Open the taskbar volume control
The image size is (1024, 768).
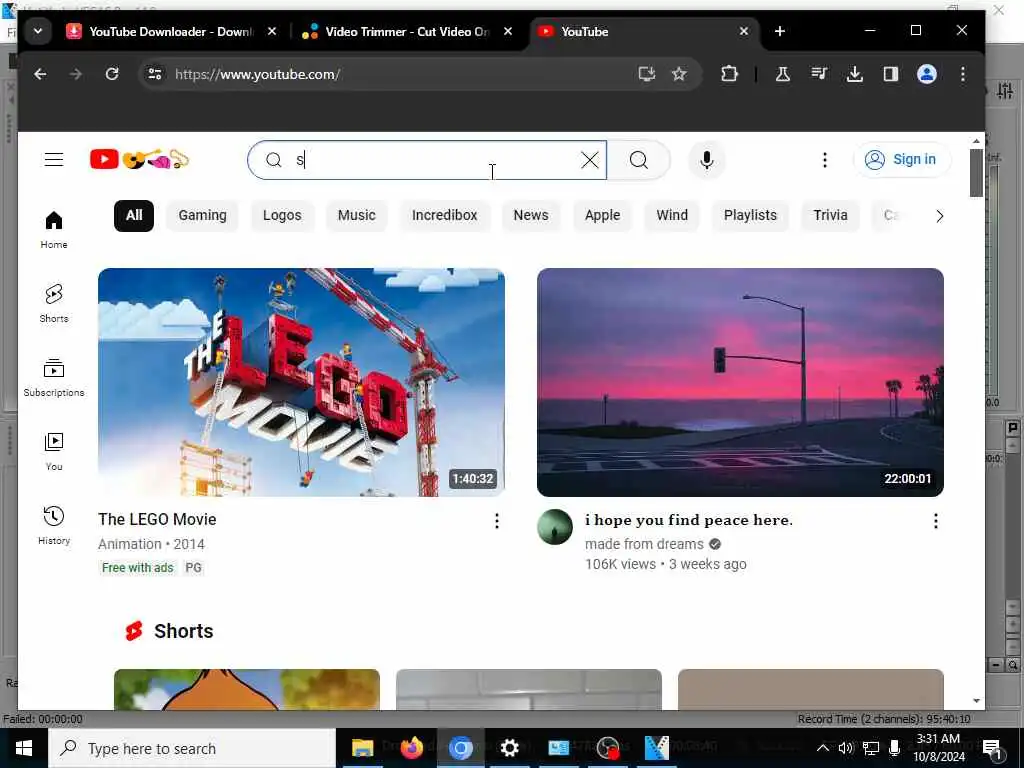pos(846,748)
